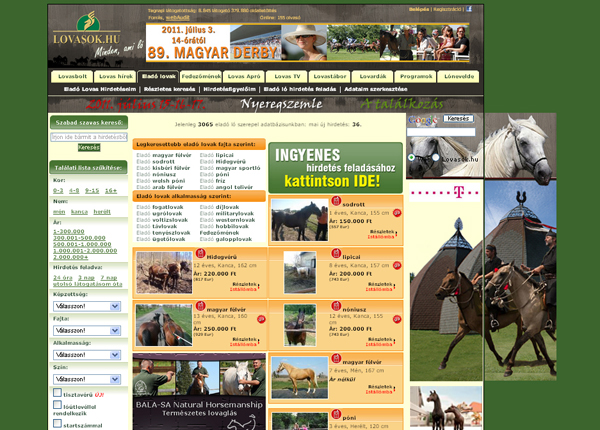Click the Facebook icon in the header
600x430 pixels.
(x=469, y=9)
